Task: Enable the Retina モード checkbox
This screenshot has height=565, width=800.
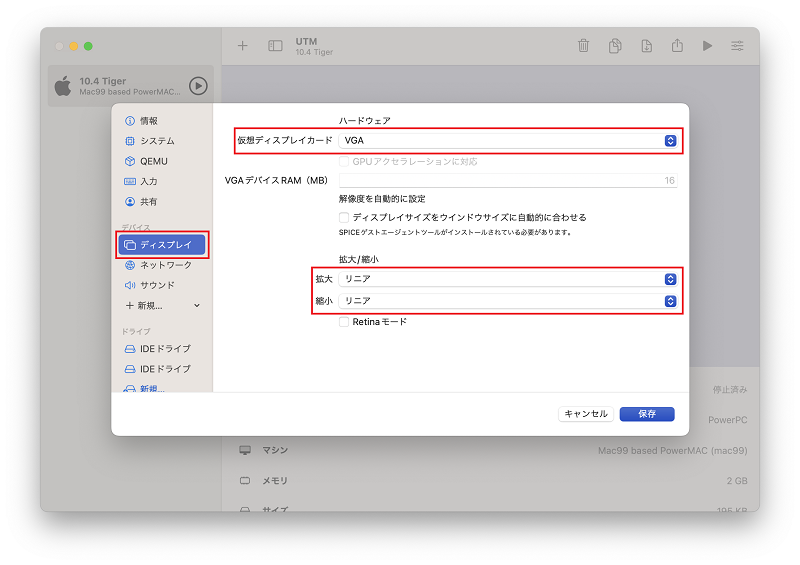Action: click(x=344, y=322)
